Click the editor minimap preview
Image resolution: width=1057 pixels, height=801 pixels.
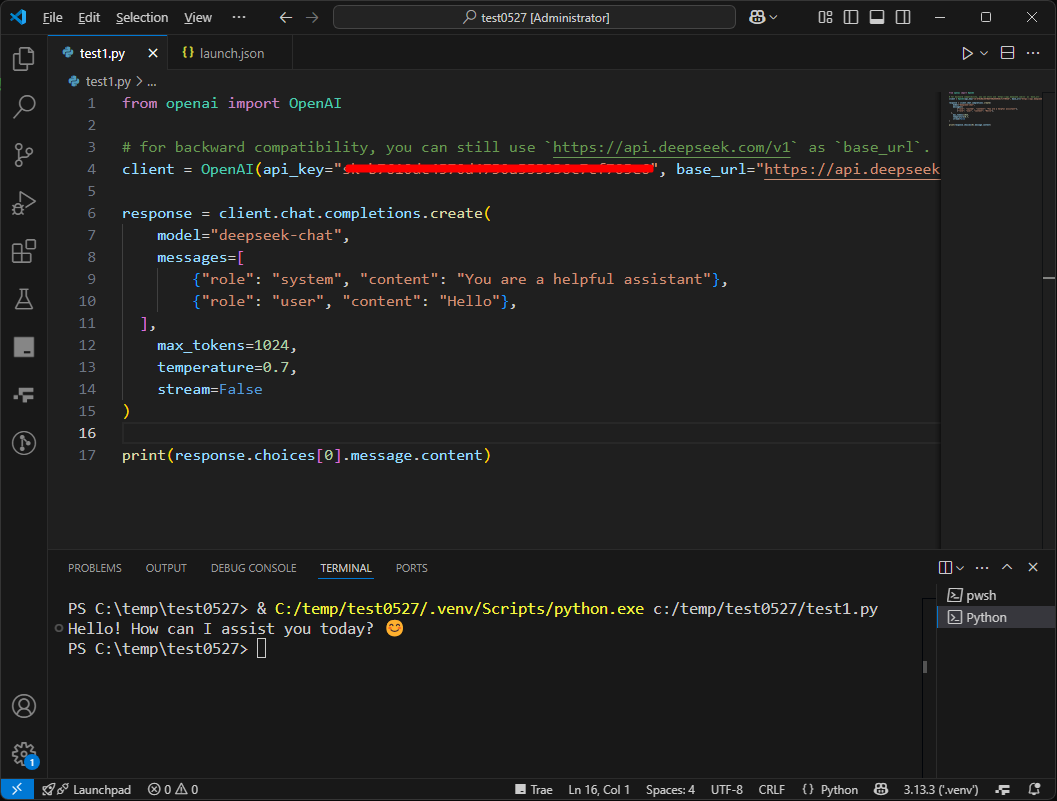pyautogui.click(x=991, y=108)
